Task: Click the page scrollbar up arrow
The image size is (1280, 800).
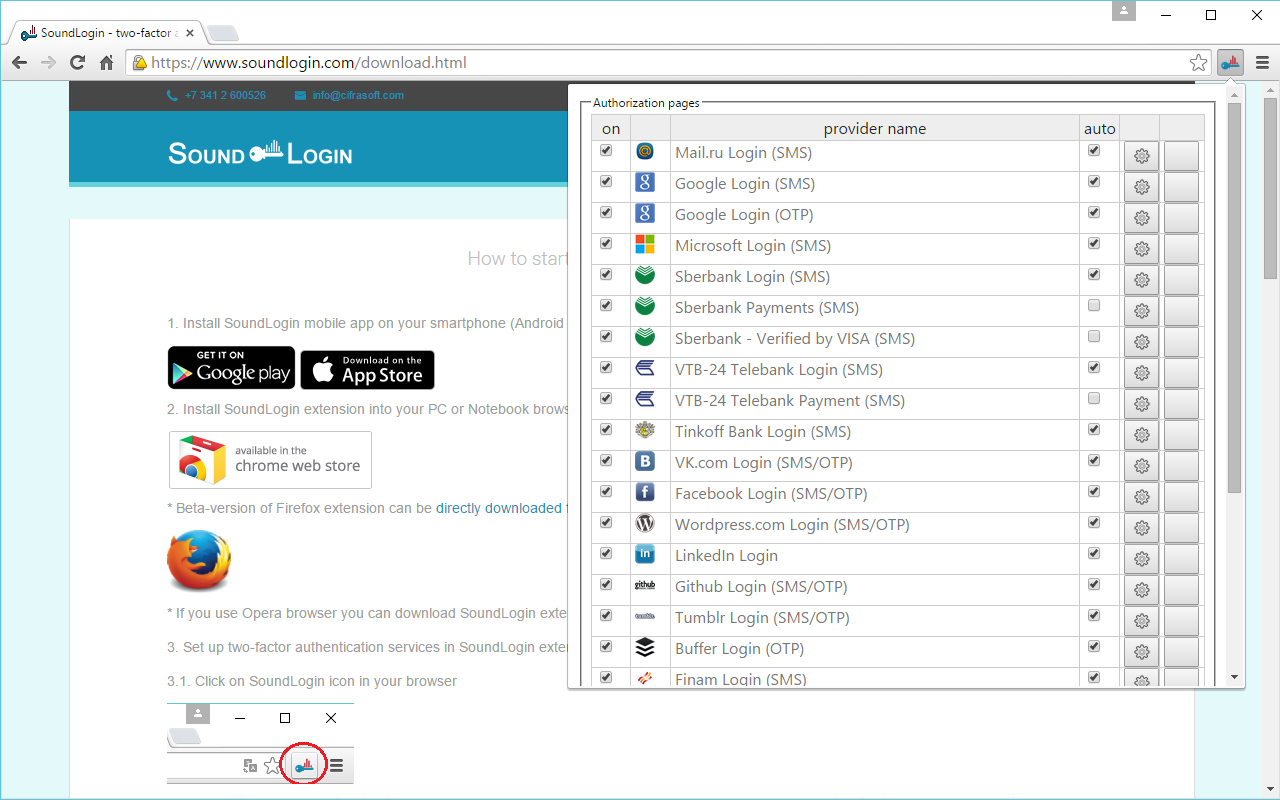Action: tap(1271, 91)
